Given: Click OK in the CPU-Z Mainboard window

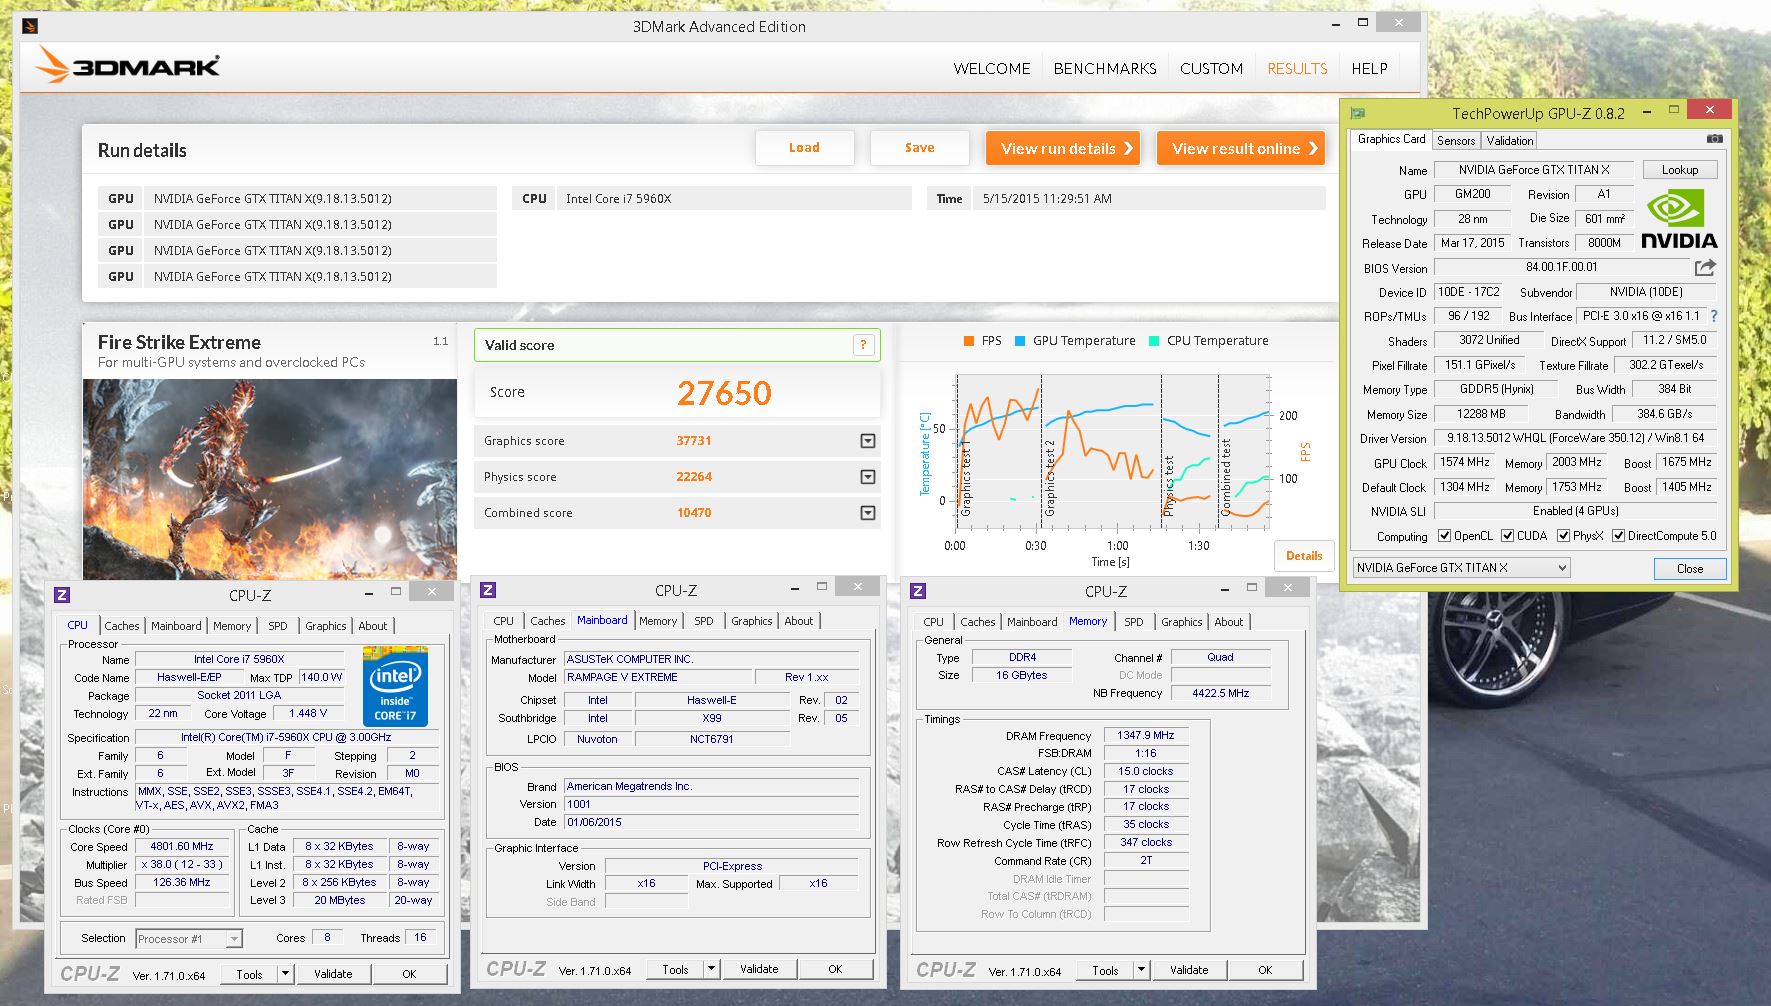Looking at the screenshot, I should [x=835, y=969].
